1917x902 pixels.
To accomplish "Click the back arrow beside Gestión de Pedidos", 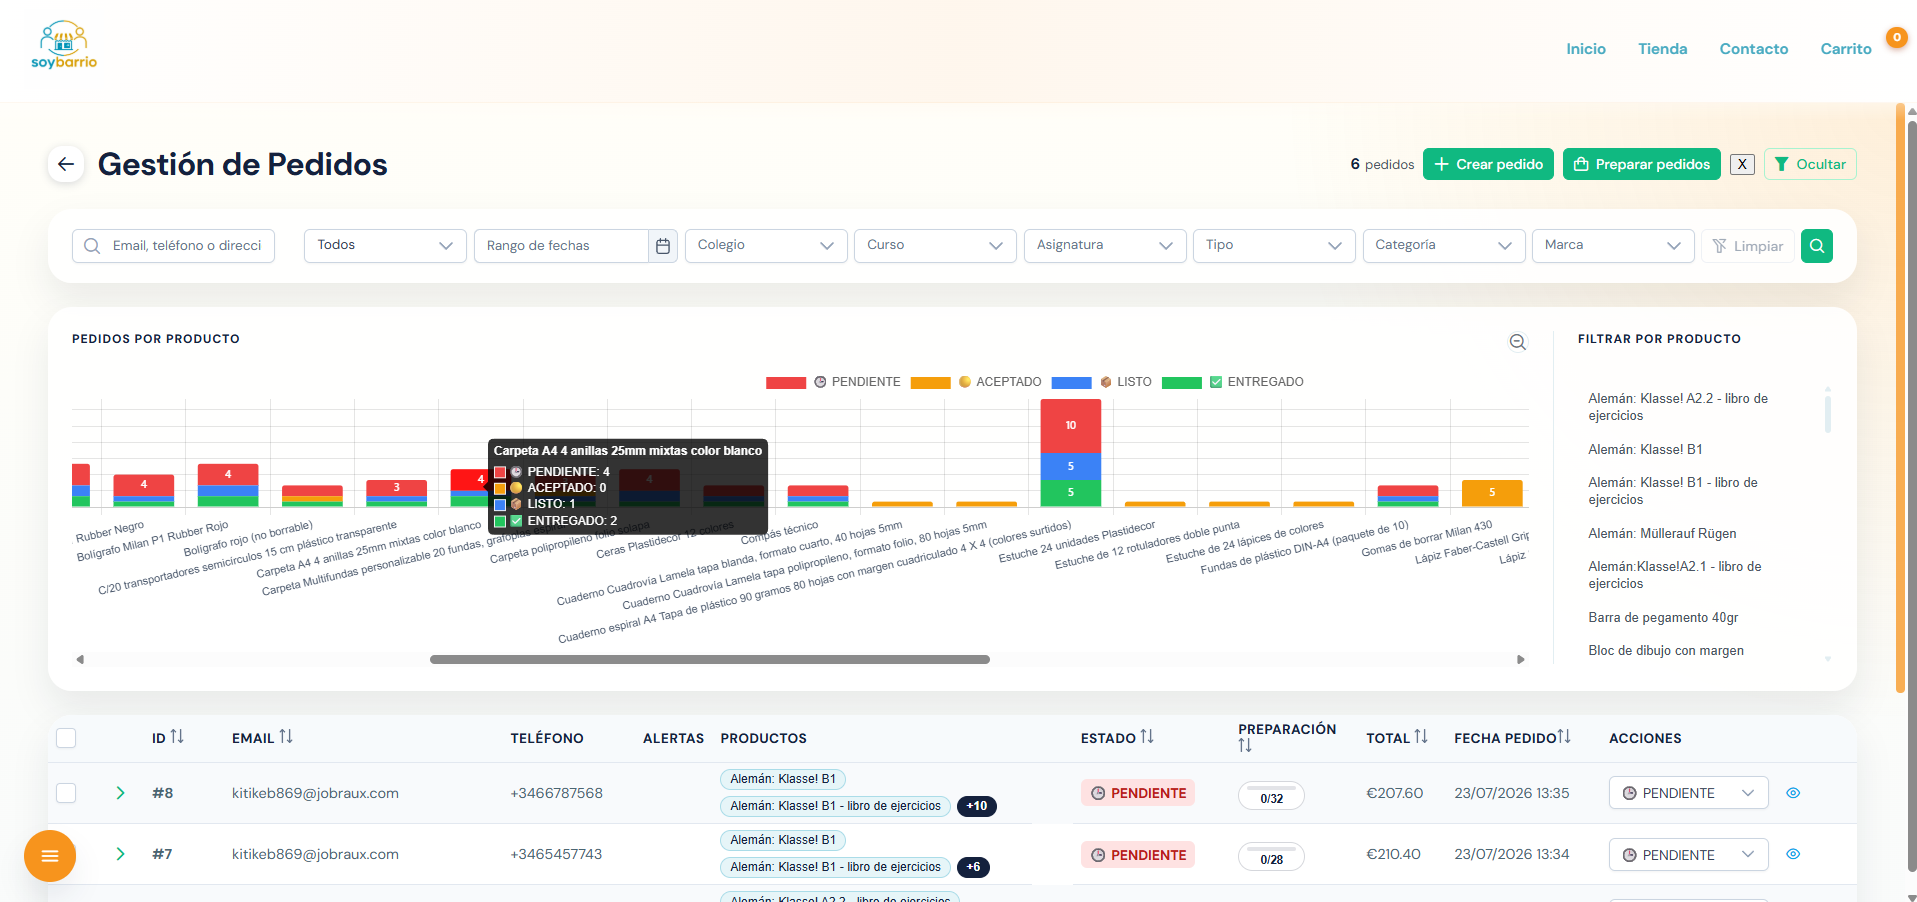I will pos(66,164).
